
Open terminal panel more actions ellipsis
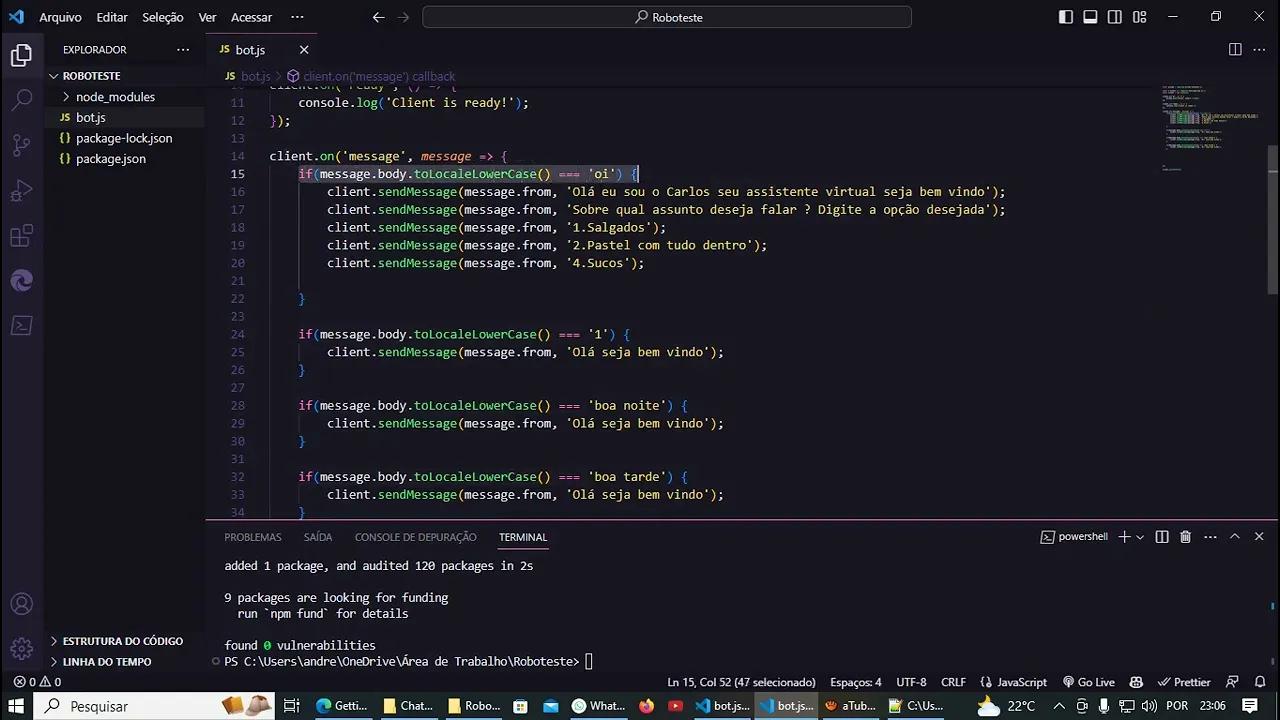tap(1210, 537)
